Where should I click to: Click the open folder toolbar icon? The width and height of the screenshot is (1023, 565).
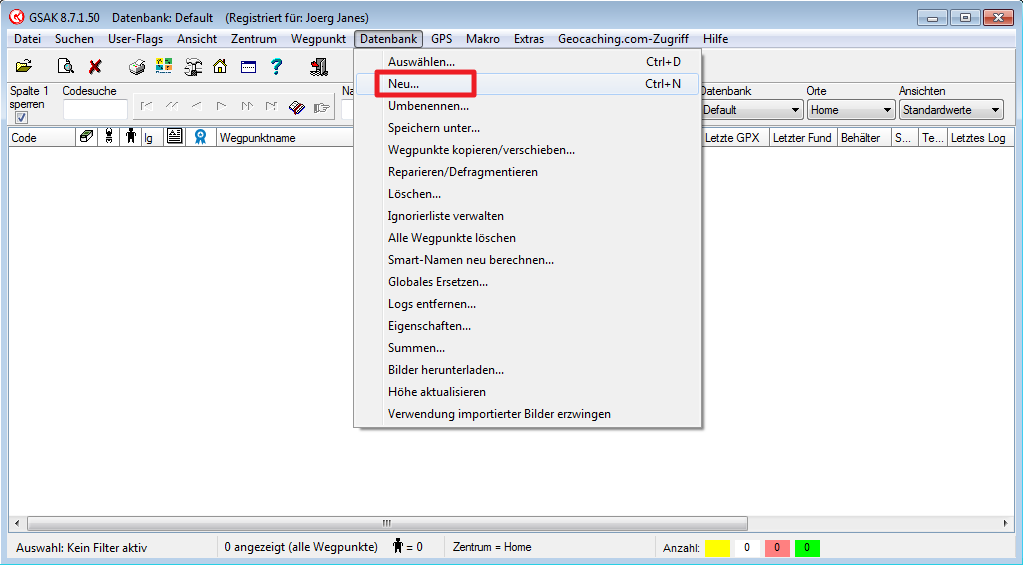pyautogui.click(x=23, y=66)
